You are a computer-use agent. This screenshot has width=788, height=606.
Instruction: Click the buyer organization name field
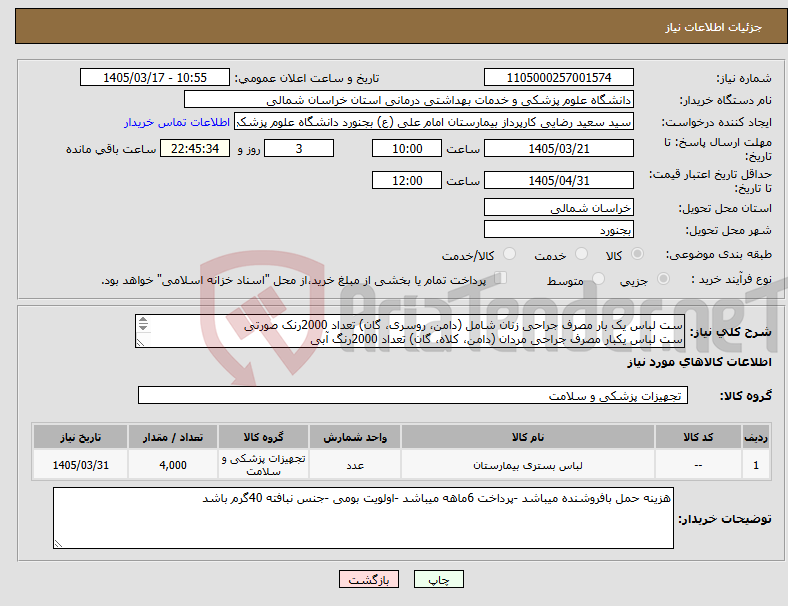(x=409, y=99)
